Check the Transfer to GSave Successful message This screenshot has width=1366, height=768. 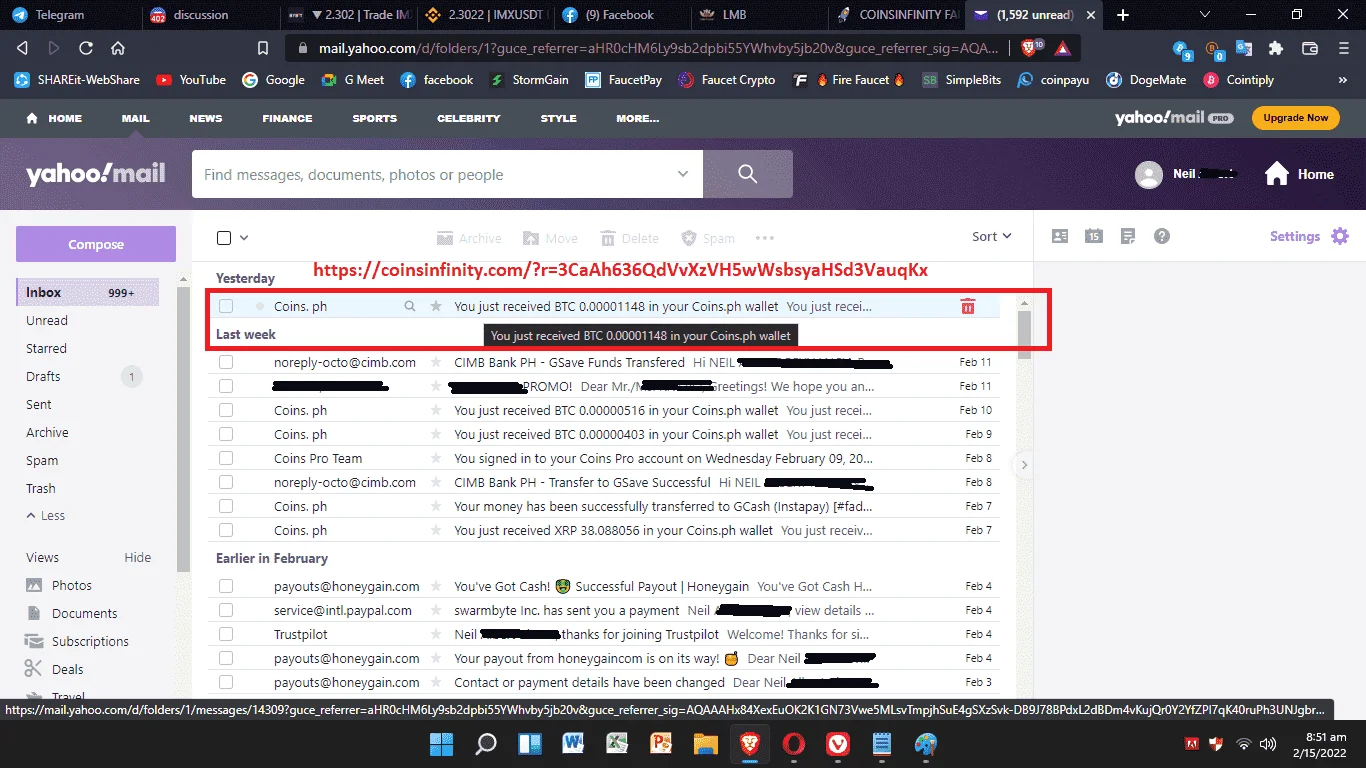[226, 482]
